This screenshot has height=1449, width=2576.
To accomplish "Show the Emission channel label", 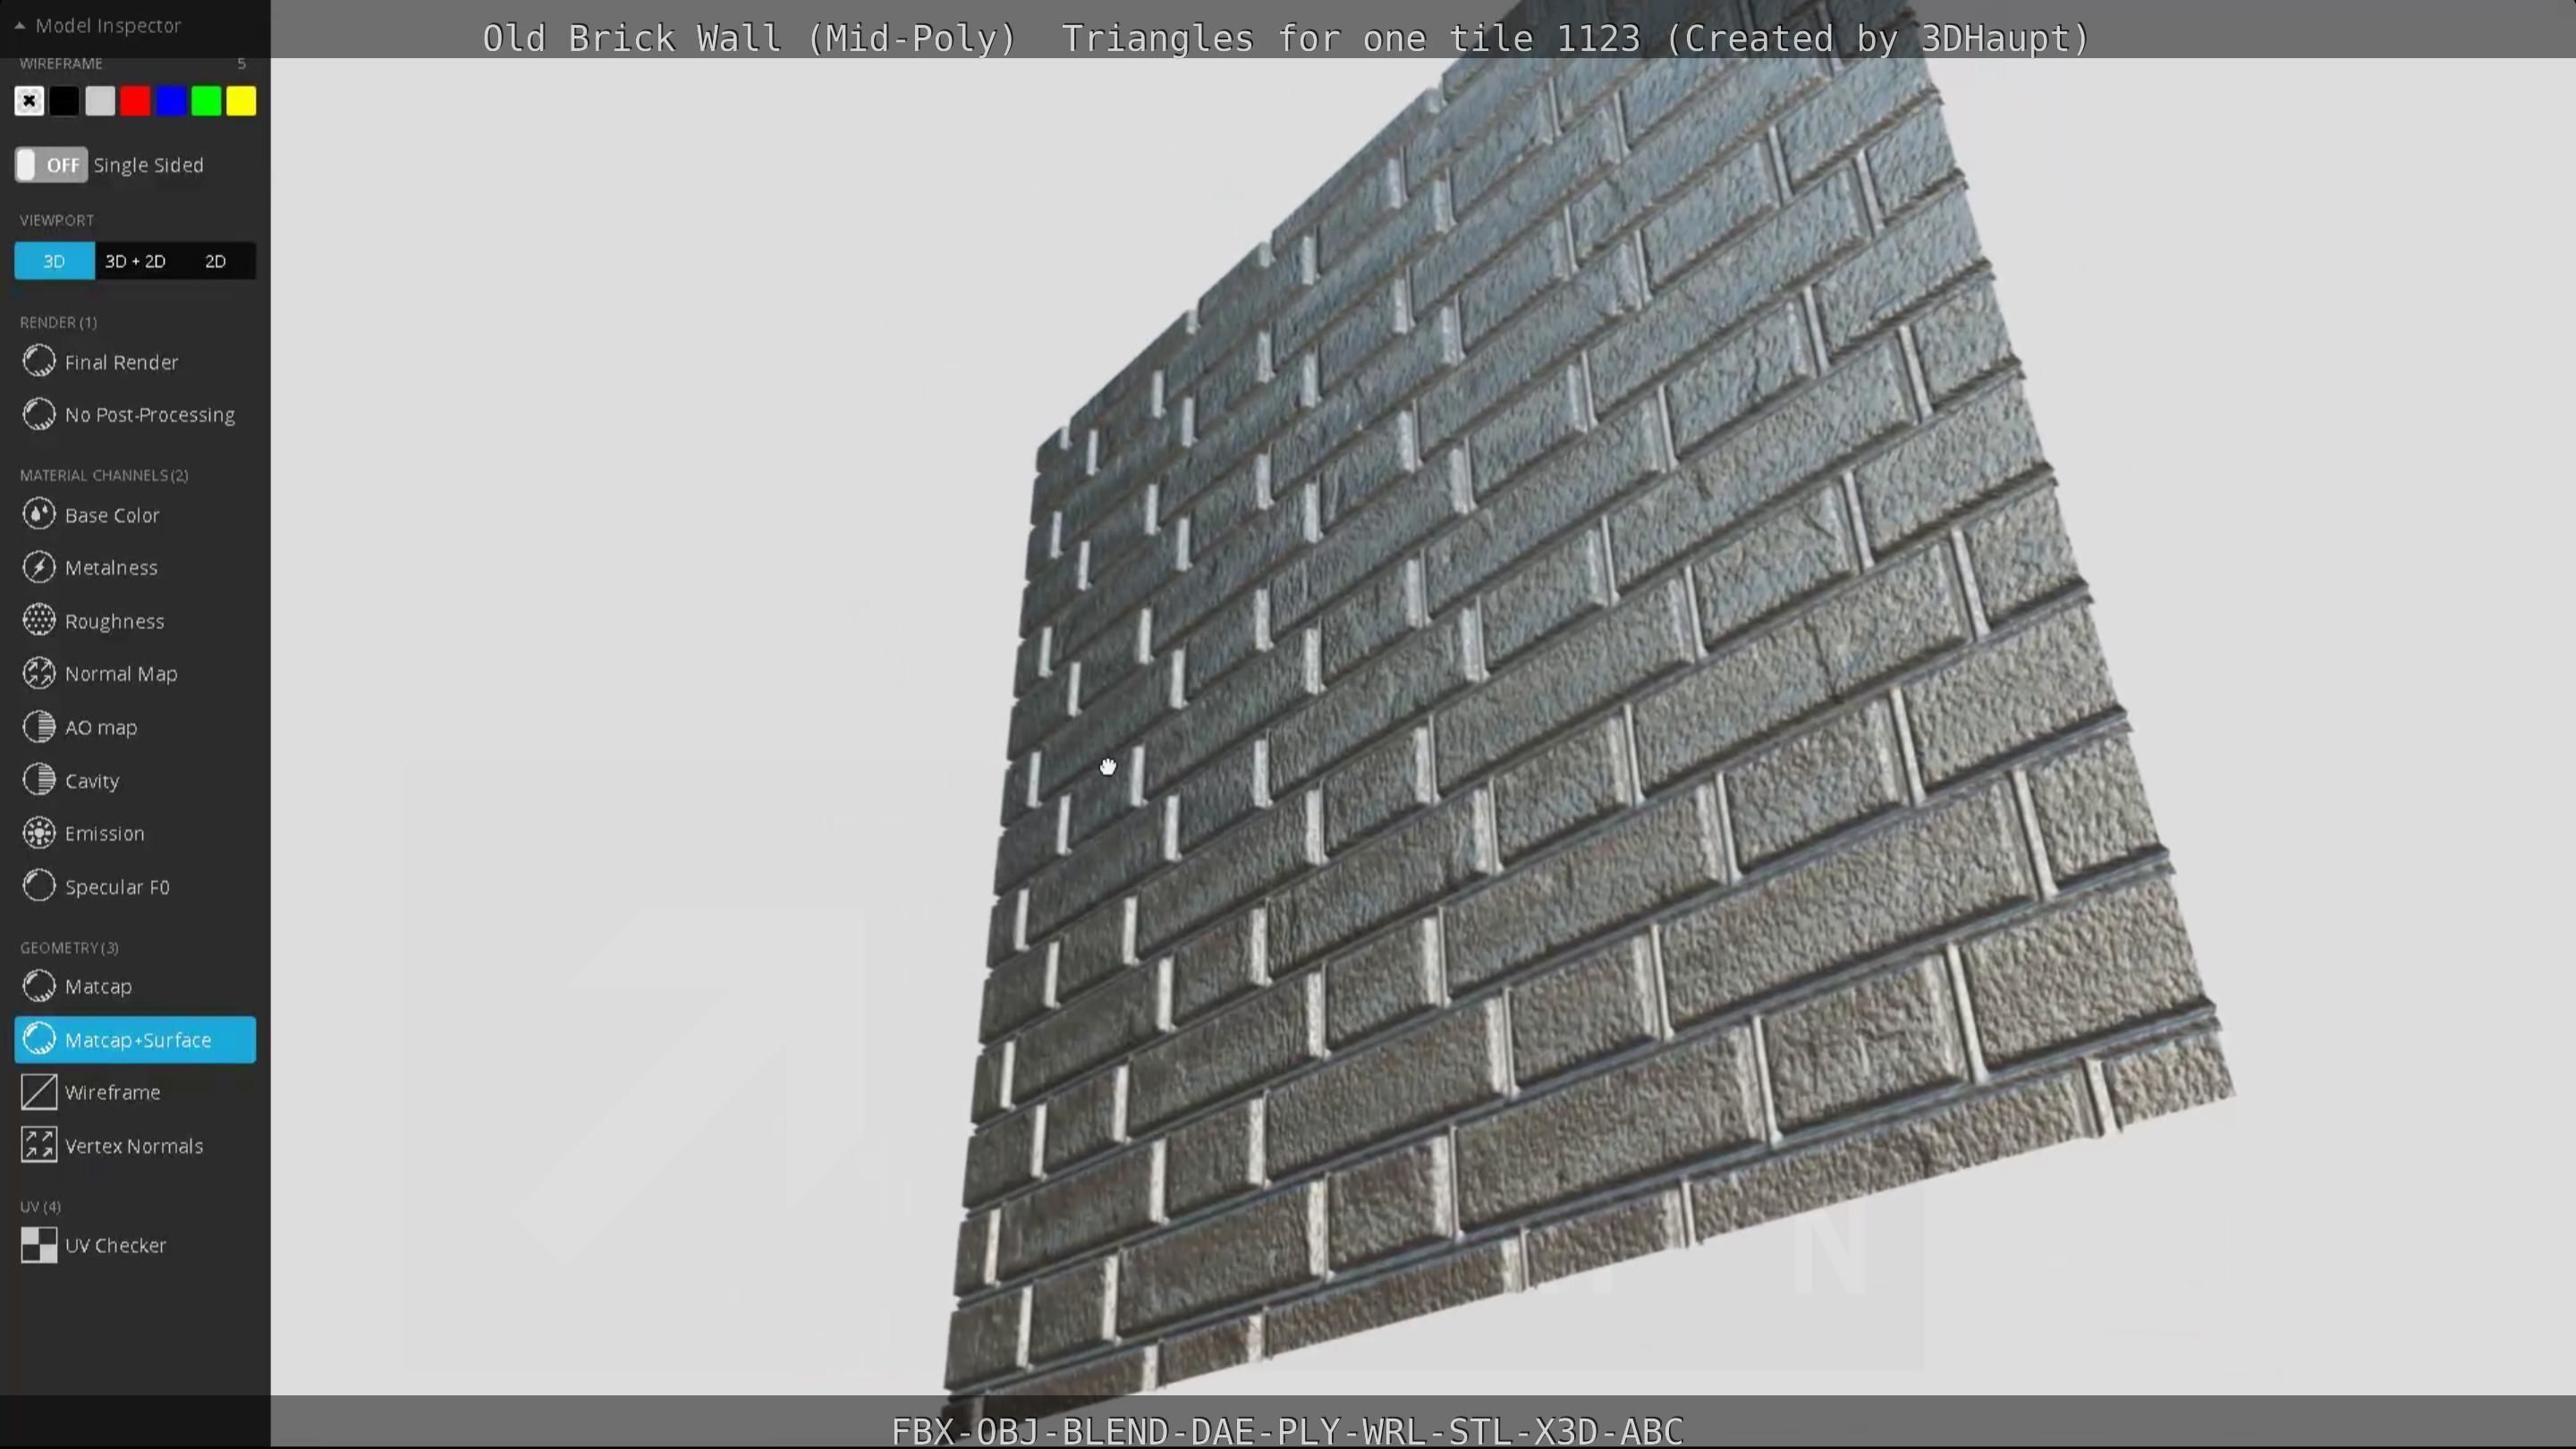I will coord(104,833).
